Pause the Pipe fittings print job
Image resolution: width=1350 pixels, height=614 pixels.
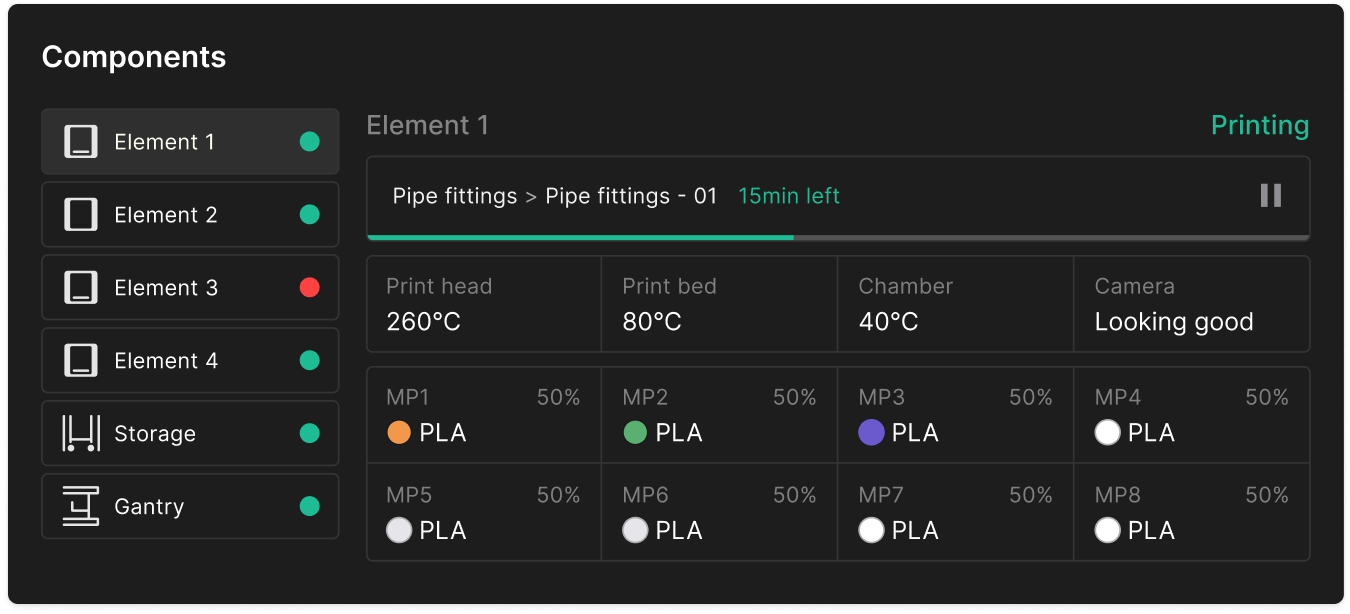coord(1270,195)
